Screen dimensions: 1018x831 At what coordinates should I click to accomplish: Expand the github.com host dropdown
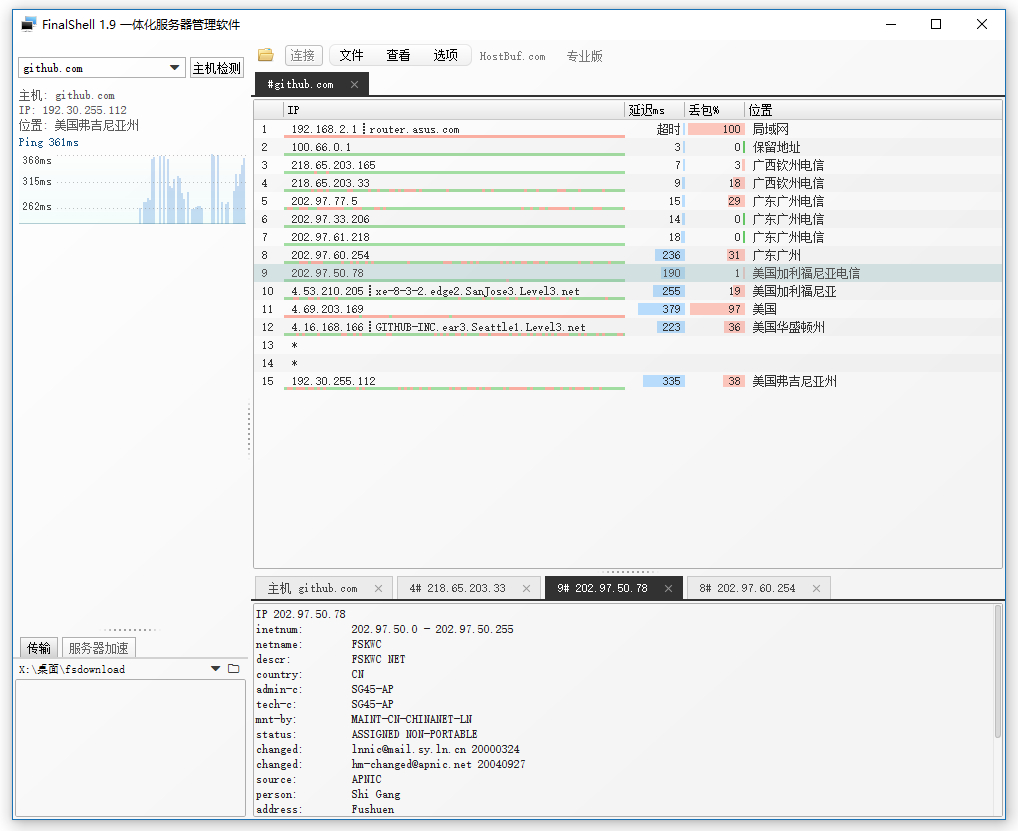click(176, 68)
